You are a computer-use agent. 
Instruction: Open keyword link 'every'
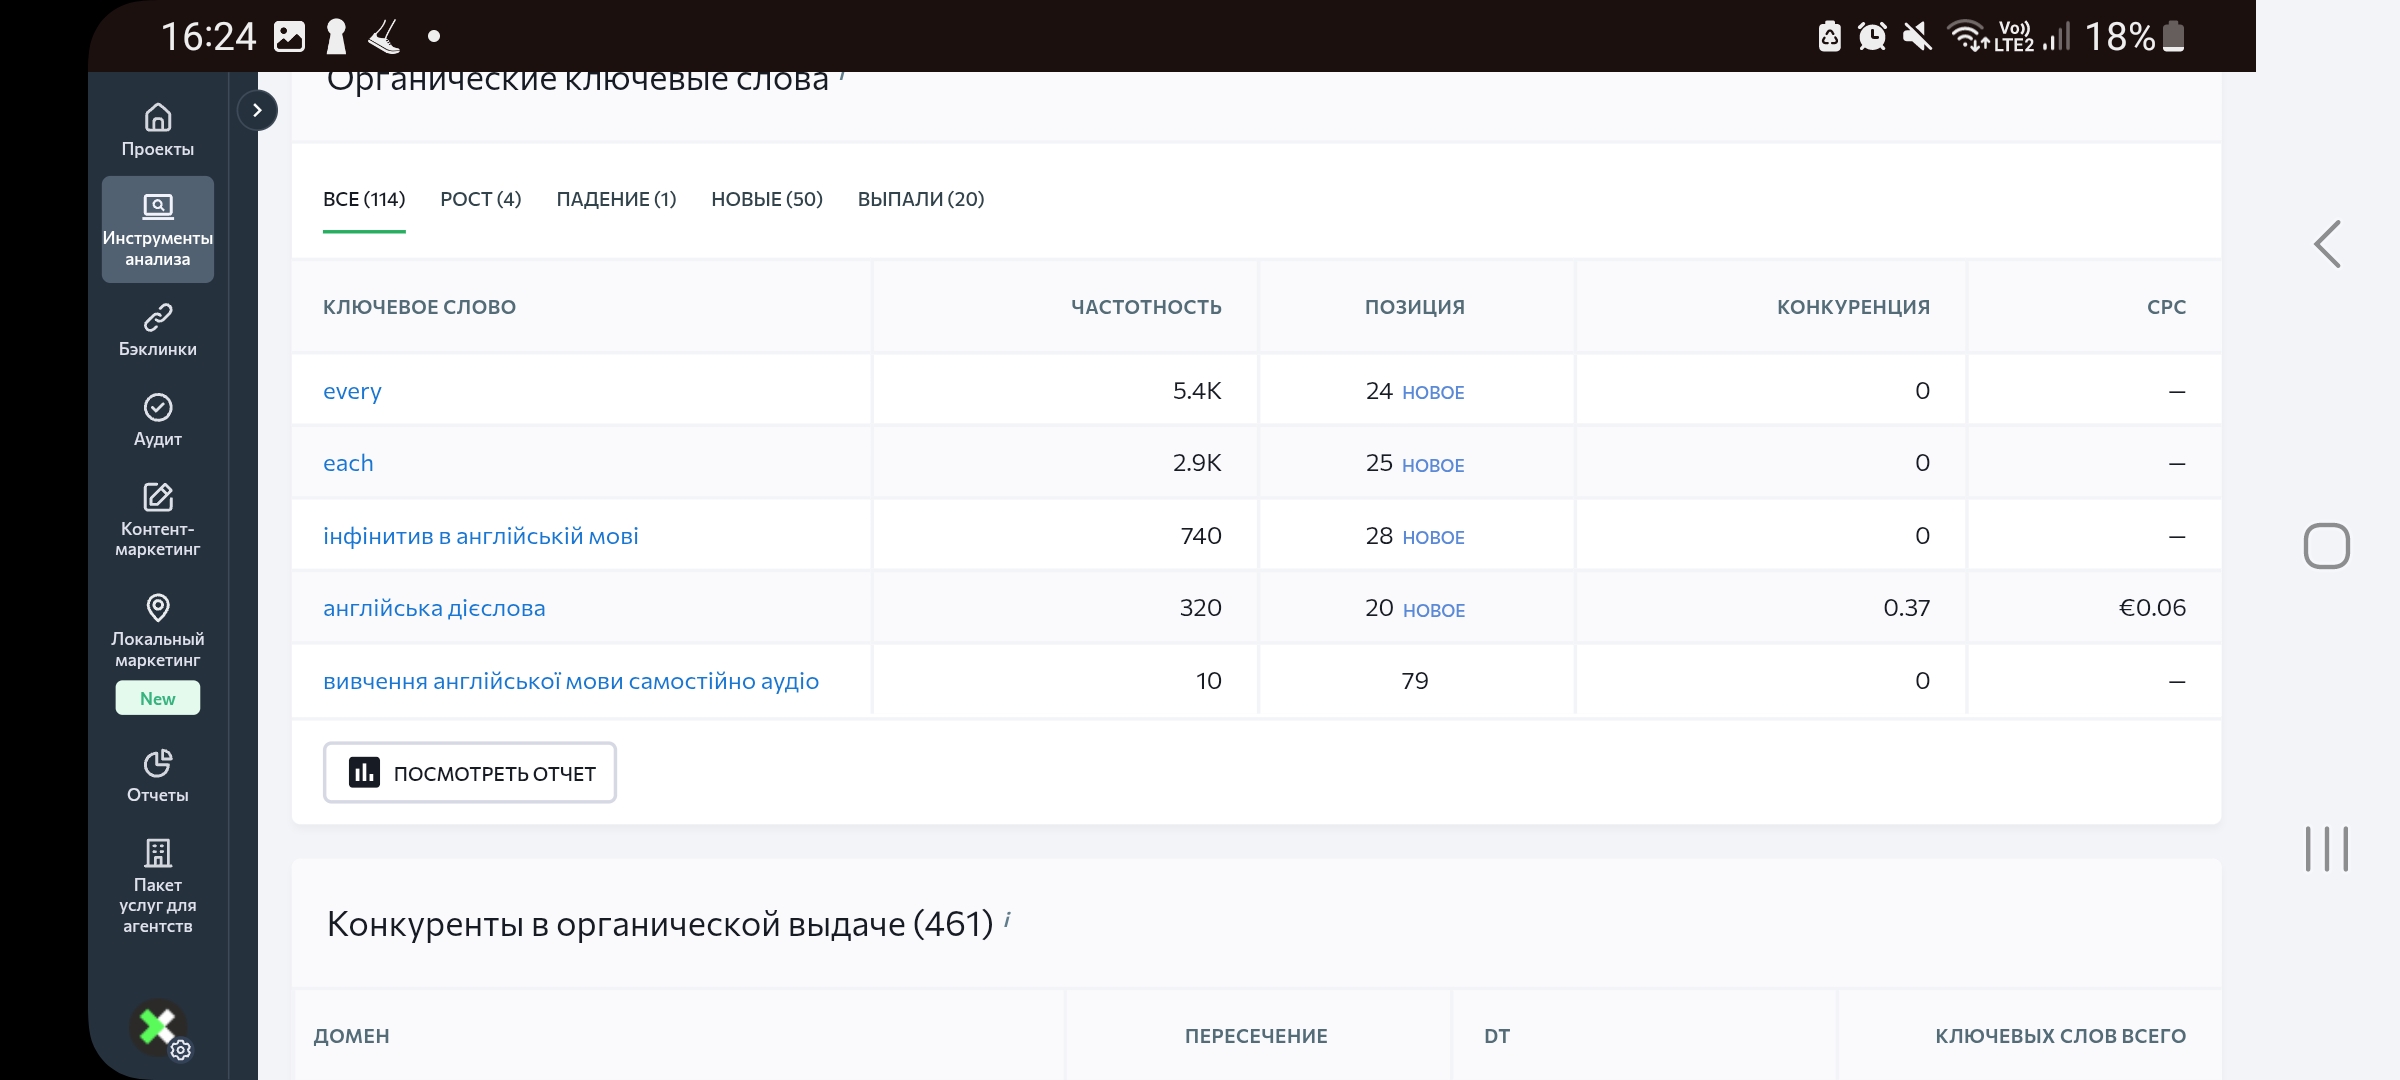click(x=352, y=391)
